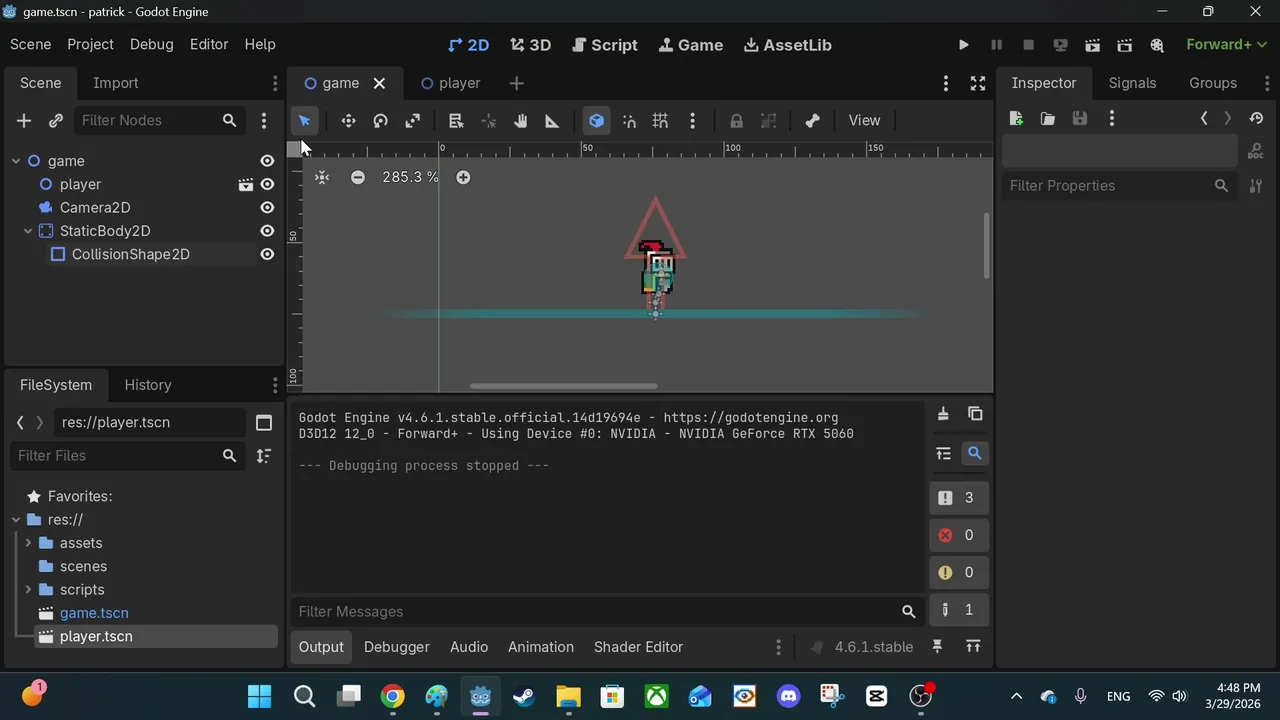Toggle visibility of player node
1280x720 pixels.
267,184
